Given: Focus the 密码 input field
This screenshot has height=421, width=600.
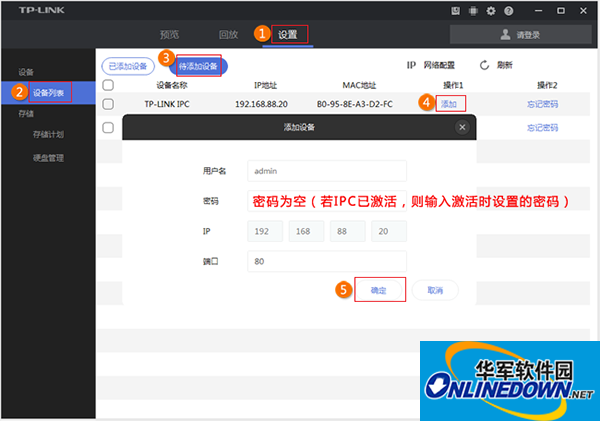Looking at the screenshot, I should pyautogui.click(x=327, y=201).
